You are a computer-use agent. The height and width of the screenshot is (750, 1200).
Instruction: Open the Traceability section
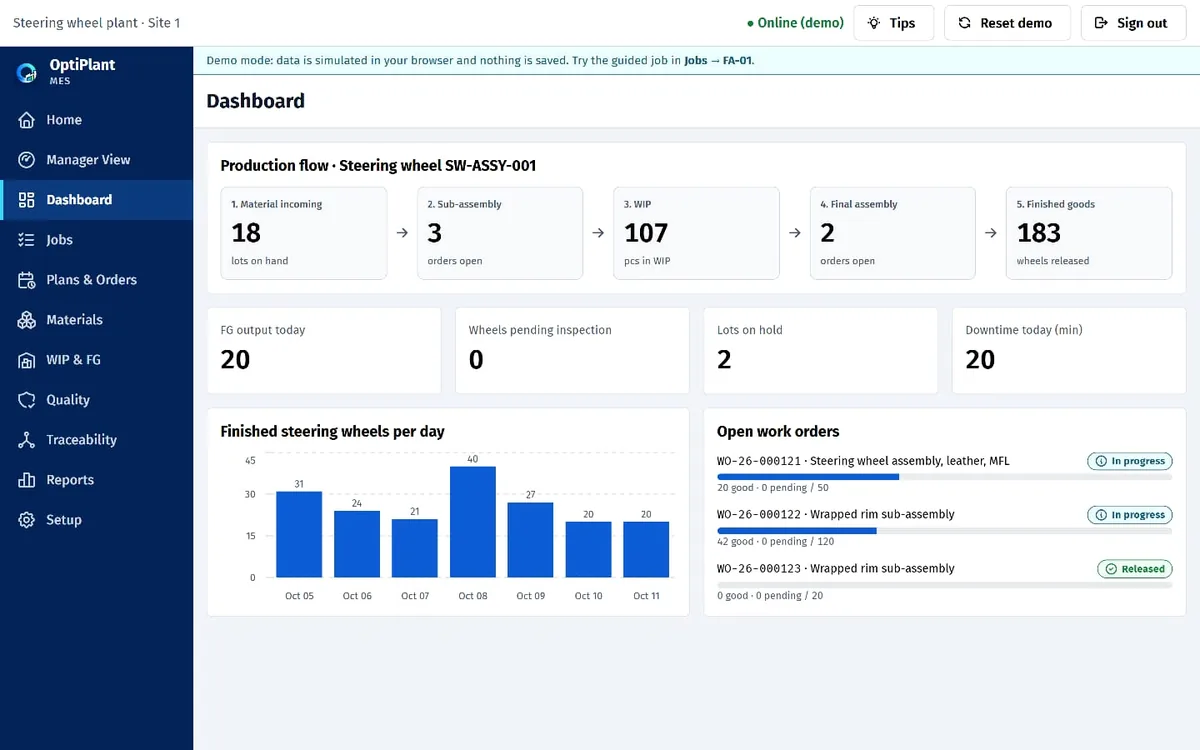[96, 440]
